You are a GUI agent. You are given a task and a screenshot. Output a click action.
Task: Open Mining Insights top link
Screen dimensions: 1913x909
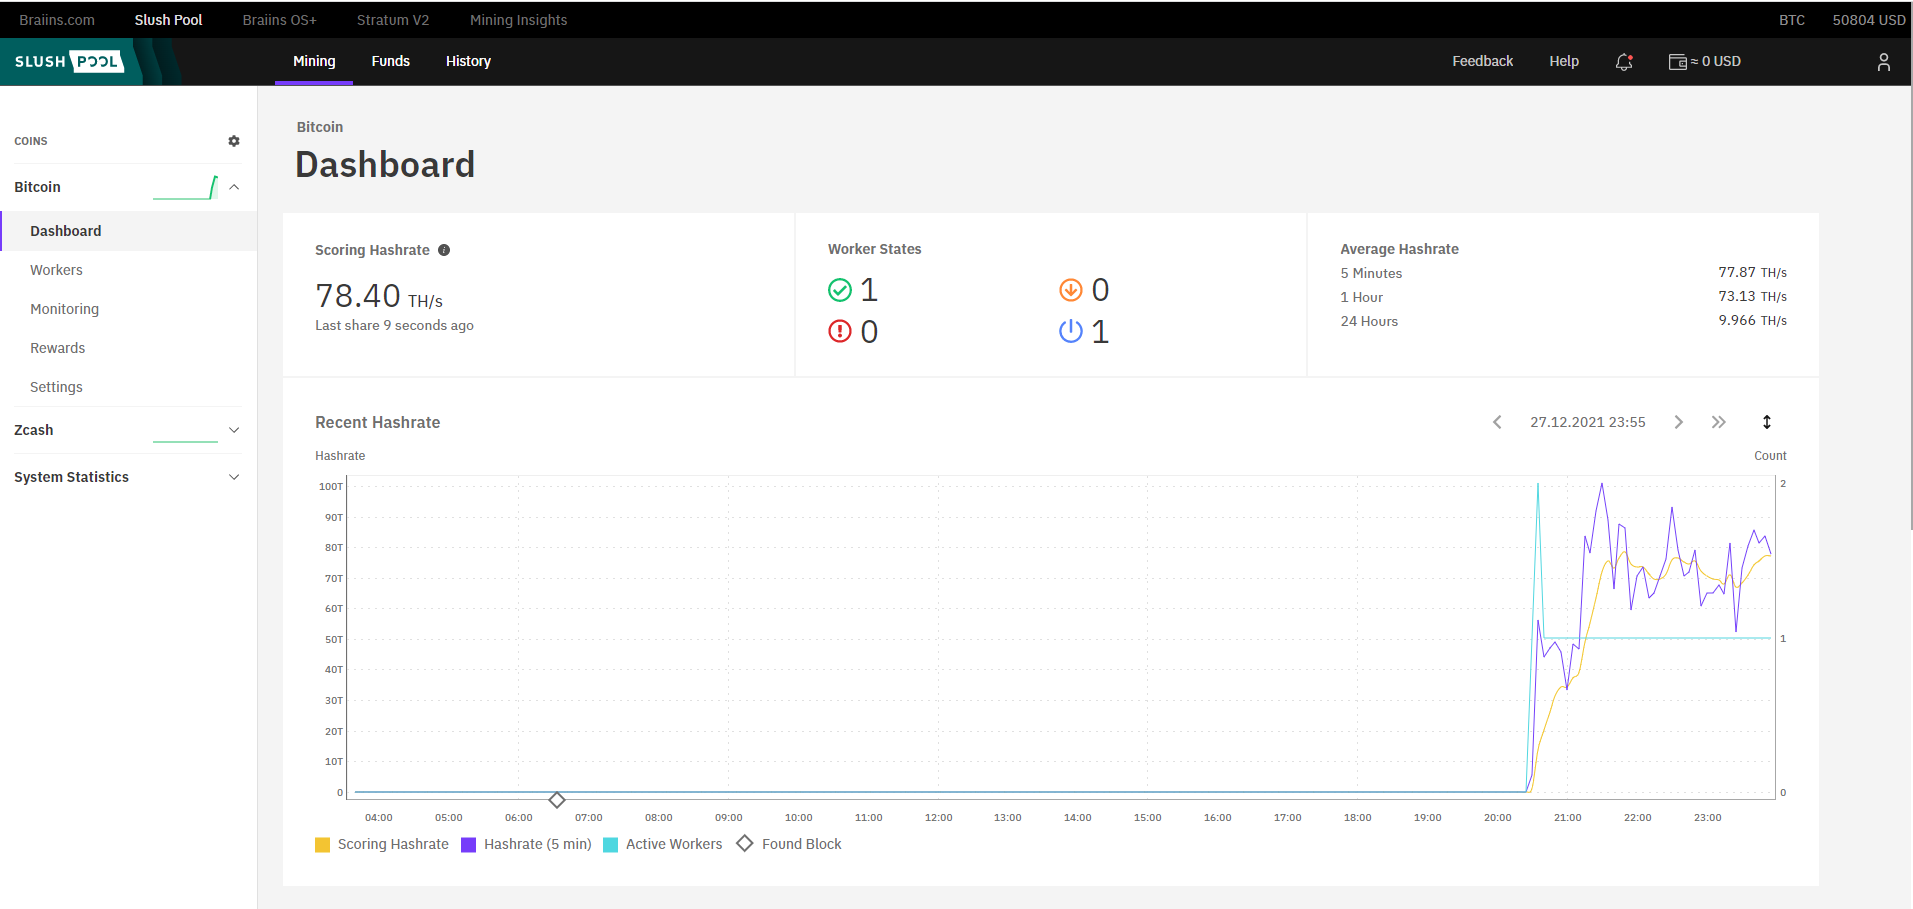coord(518,20)
